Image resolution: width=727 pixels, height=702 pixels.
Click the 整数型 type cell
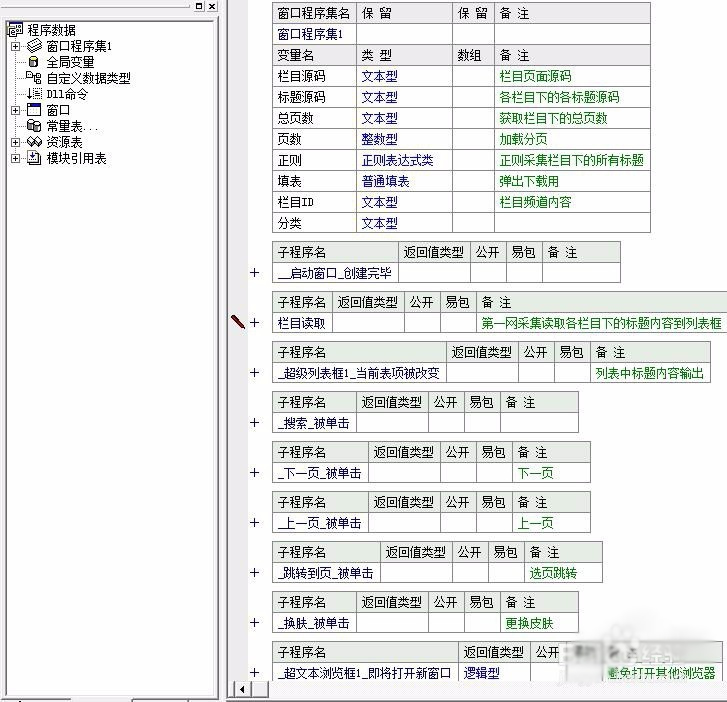point(404,139)
